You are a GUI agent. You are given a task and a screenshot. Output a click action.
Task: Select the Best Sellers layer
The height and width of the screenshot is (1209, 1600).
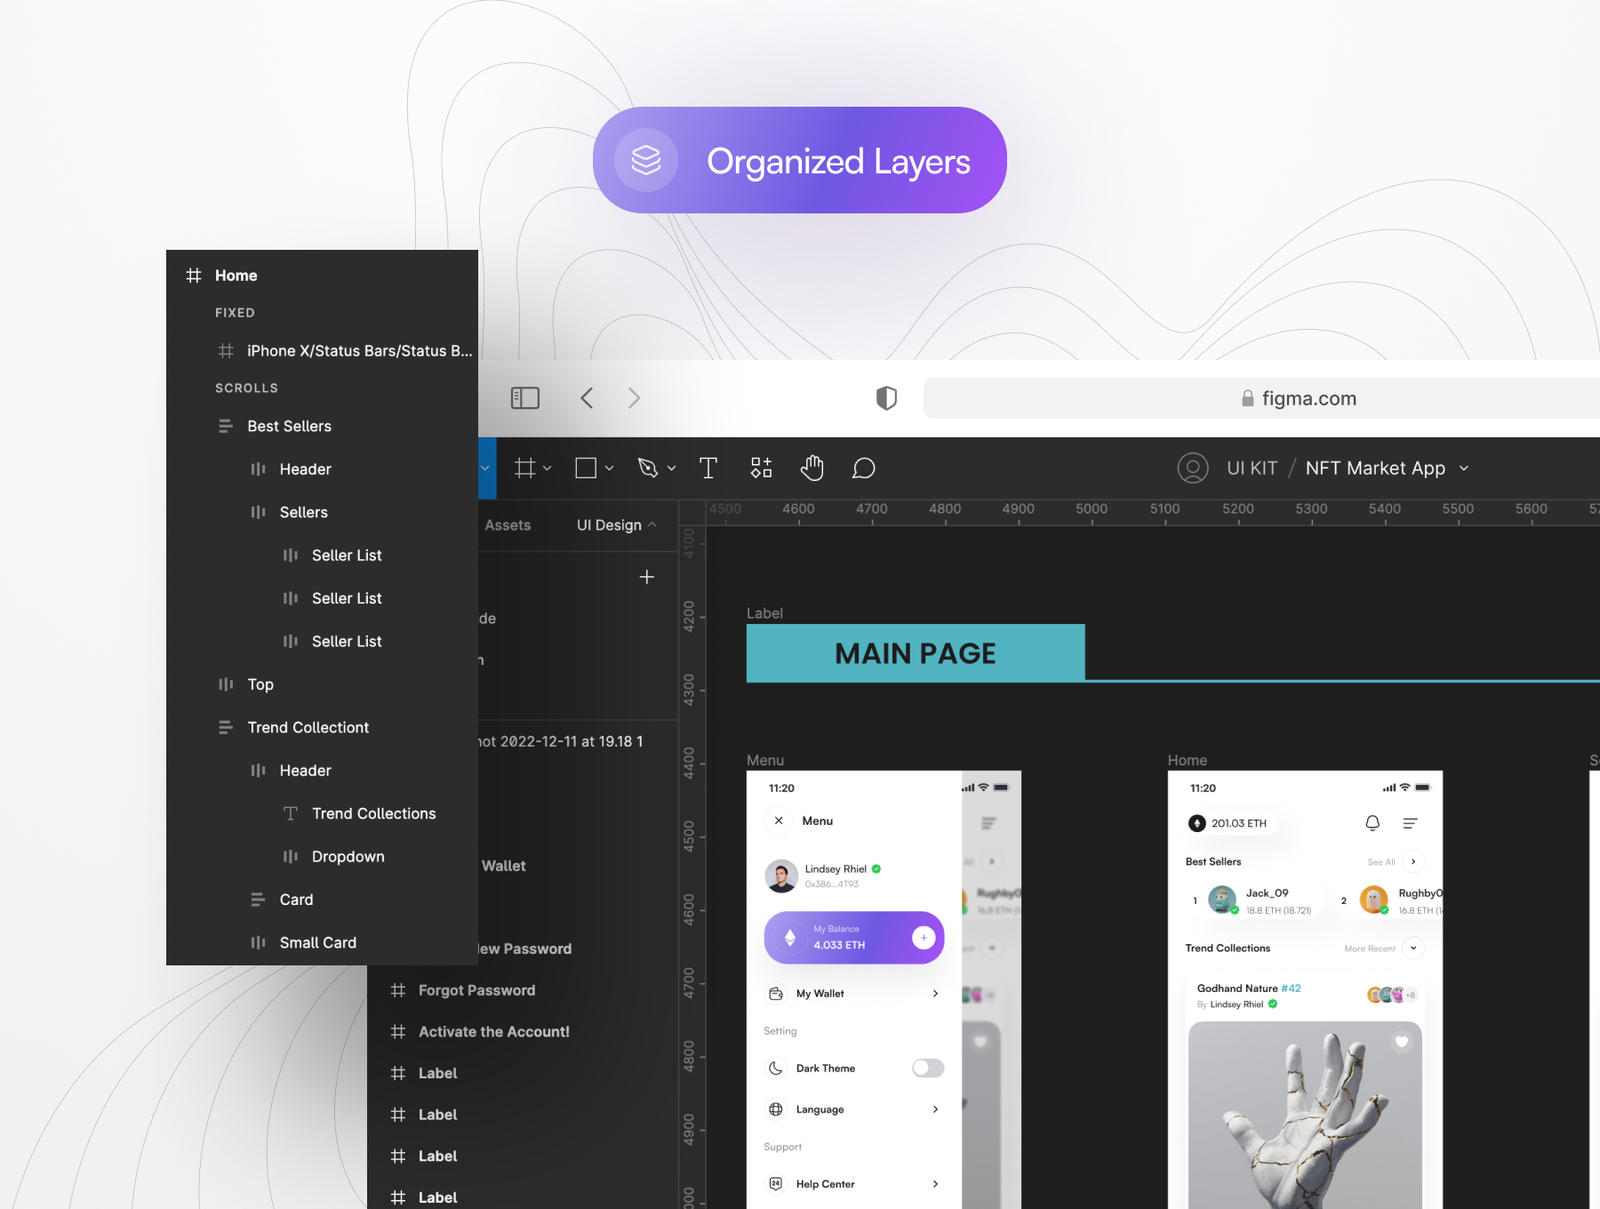(x=289, y=426)
